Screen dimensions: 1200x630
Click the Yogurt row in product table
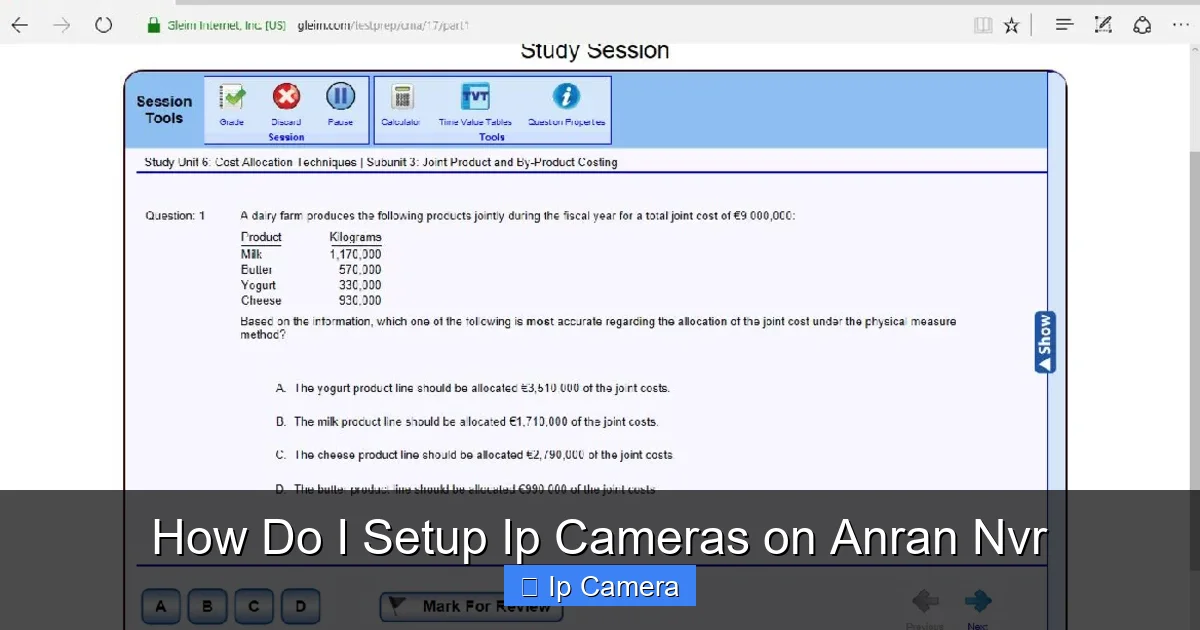tap(311, 285)
